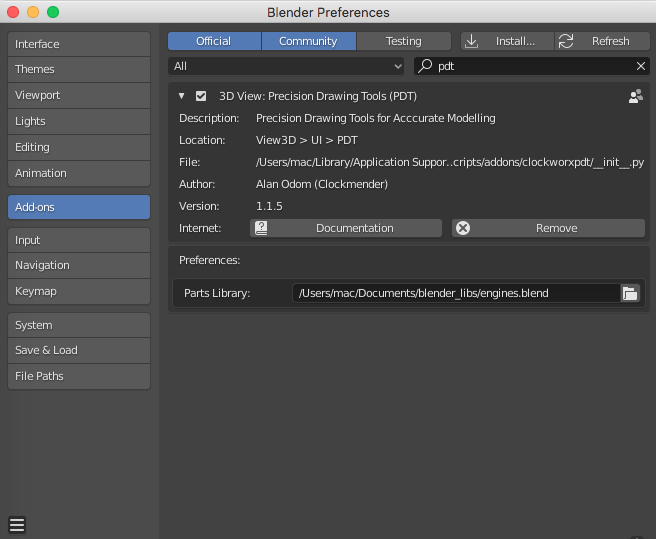Open Animation preferences

pos(79,173)
